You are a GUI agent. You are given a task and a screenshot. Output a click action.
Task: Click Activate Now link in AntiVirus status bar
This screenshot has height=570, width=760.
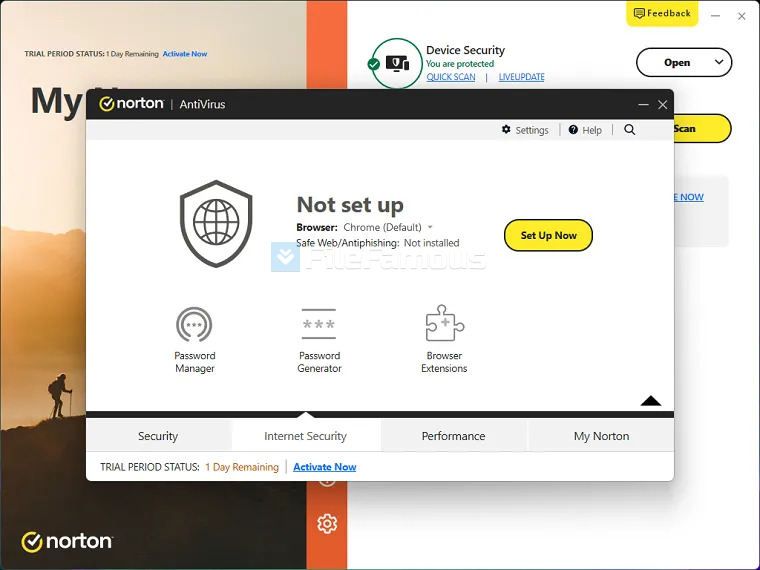click(325, 467)
